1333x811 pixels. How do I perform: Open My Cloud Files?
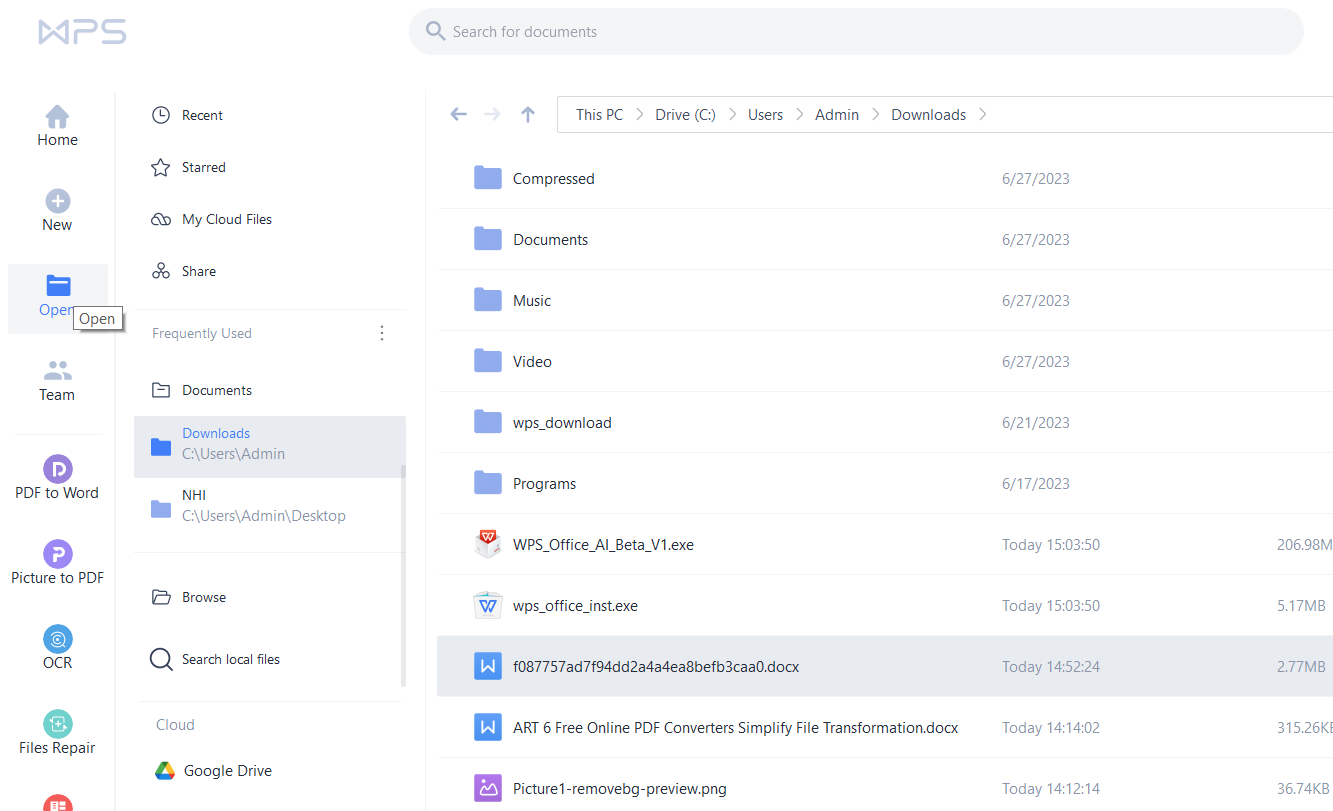tap(226, 219)
